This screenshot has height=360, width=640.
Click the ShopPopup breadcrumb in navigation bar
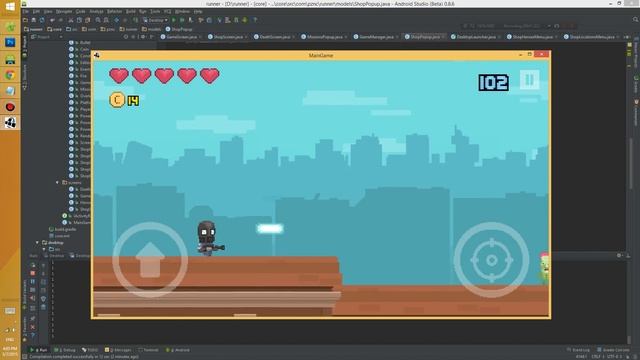tap(178, 29)
